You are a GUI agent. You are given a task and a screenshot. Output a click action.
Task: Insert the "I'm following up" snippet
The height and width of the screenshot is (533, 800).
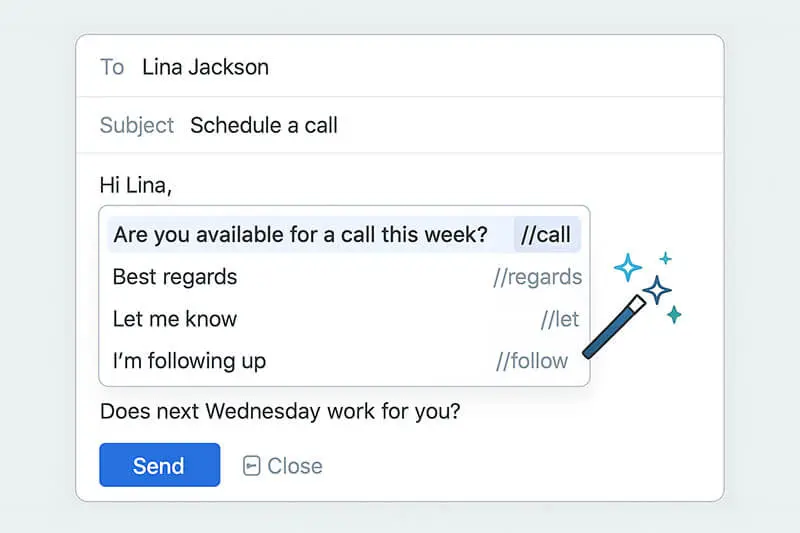pos(189,361)
